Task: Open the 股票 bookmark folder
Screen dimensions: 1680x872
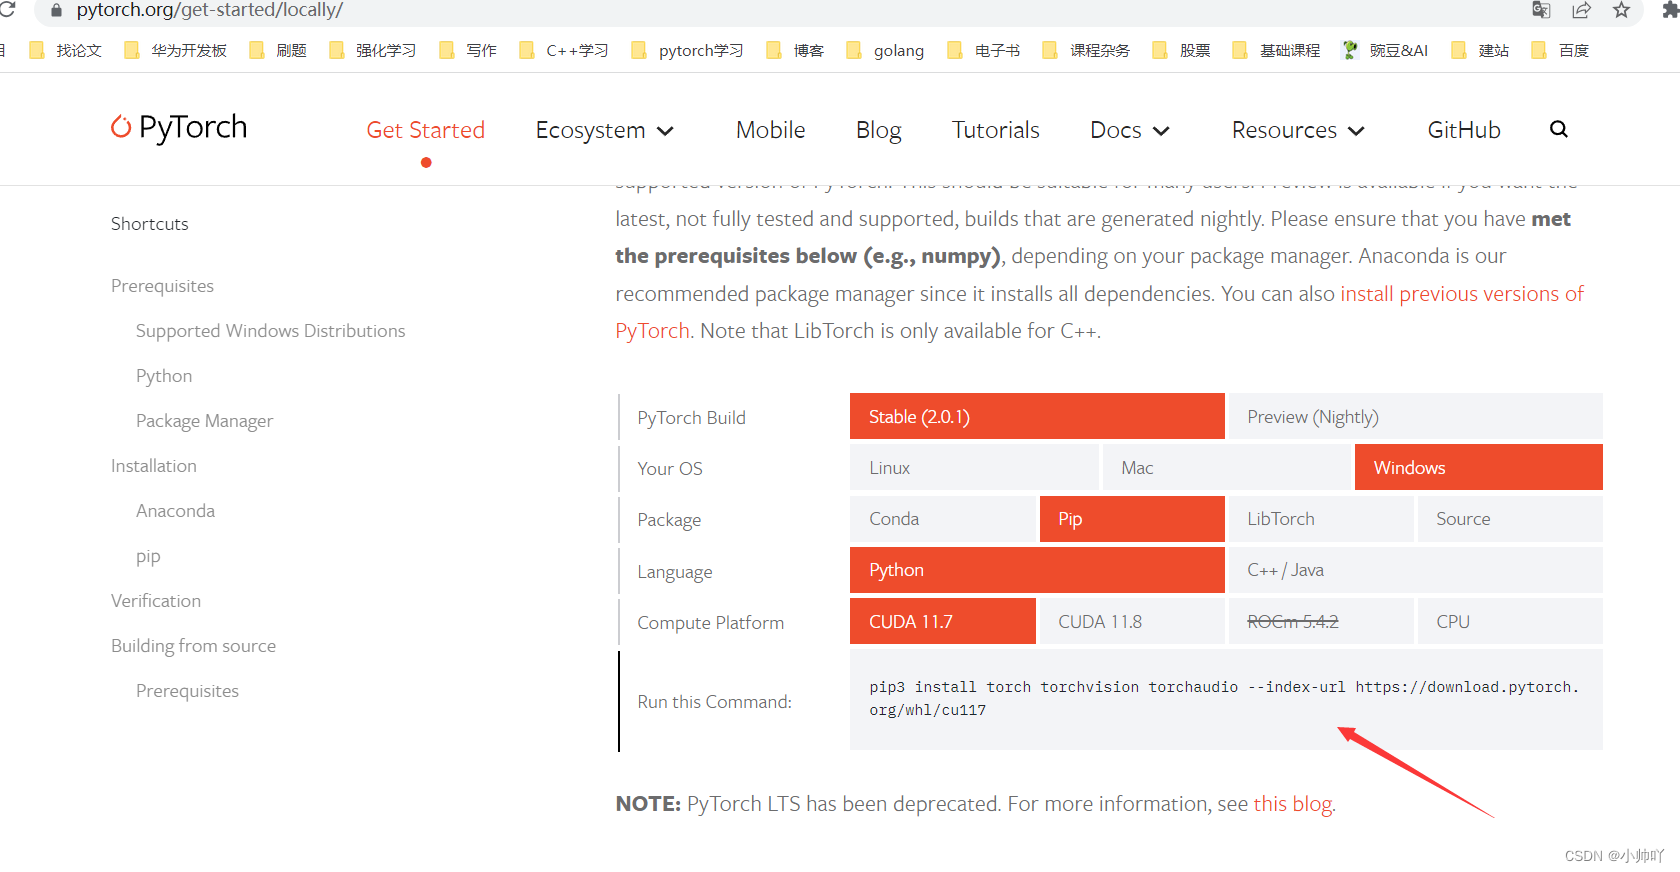Action: (x=1181, y=50)
